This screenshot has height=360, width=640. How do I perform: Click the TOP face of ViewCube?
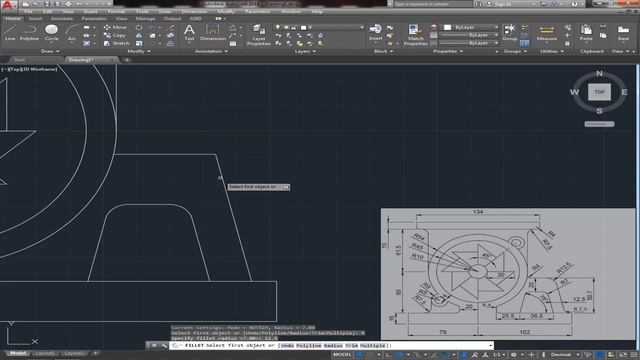(x=599, y=92)
